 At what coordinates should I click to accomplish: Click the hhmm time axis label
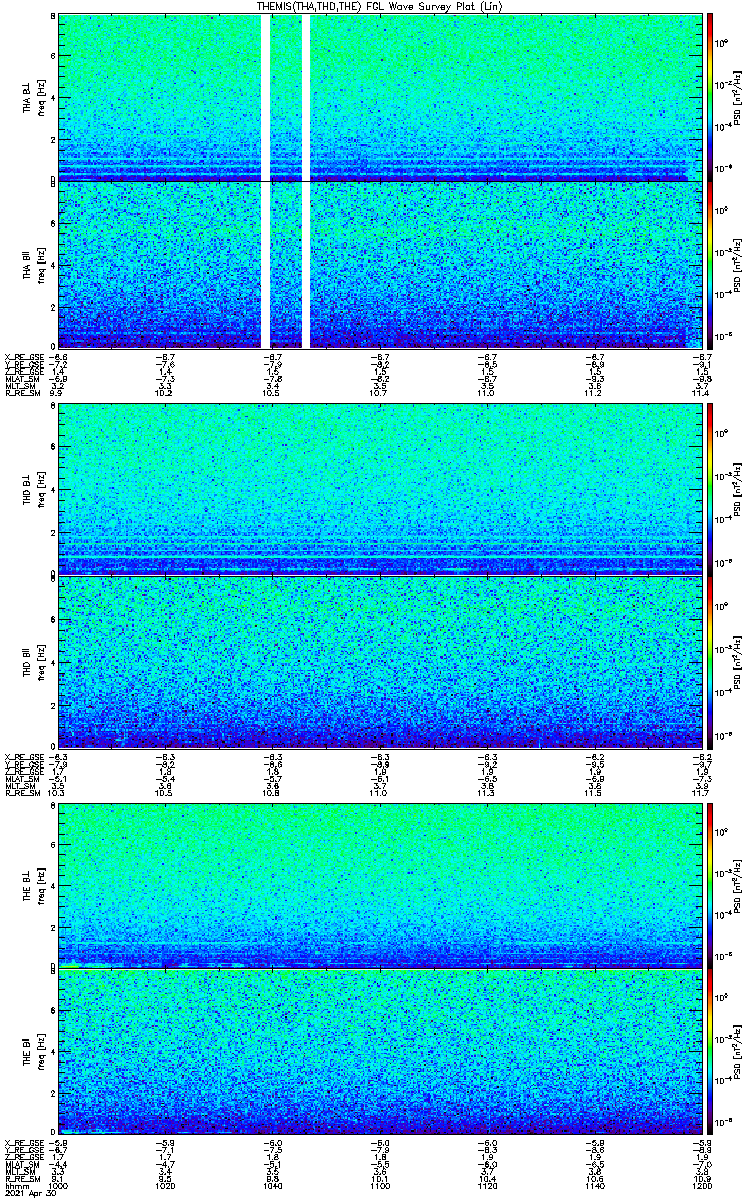[x=15, y=1185]
